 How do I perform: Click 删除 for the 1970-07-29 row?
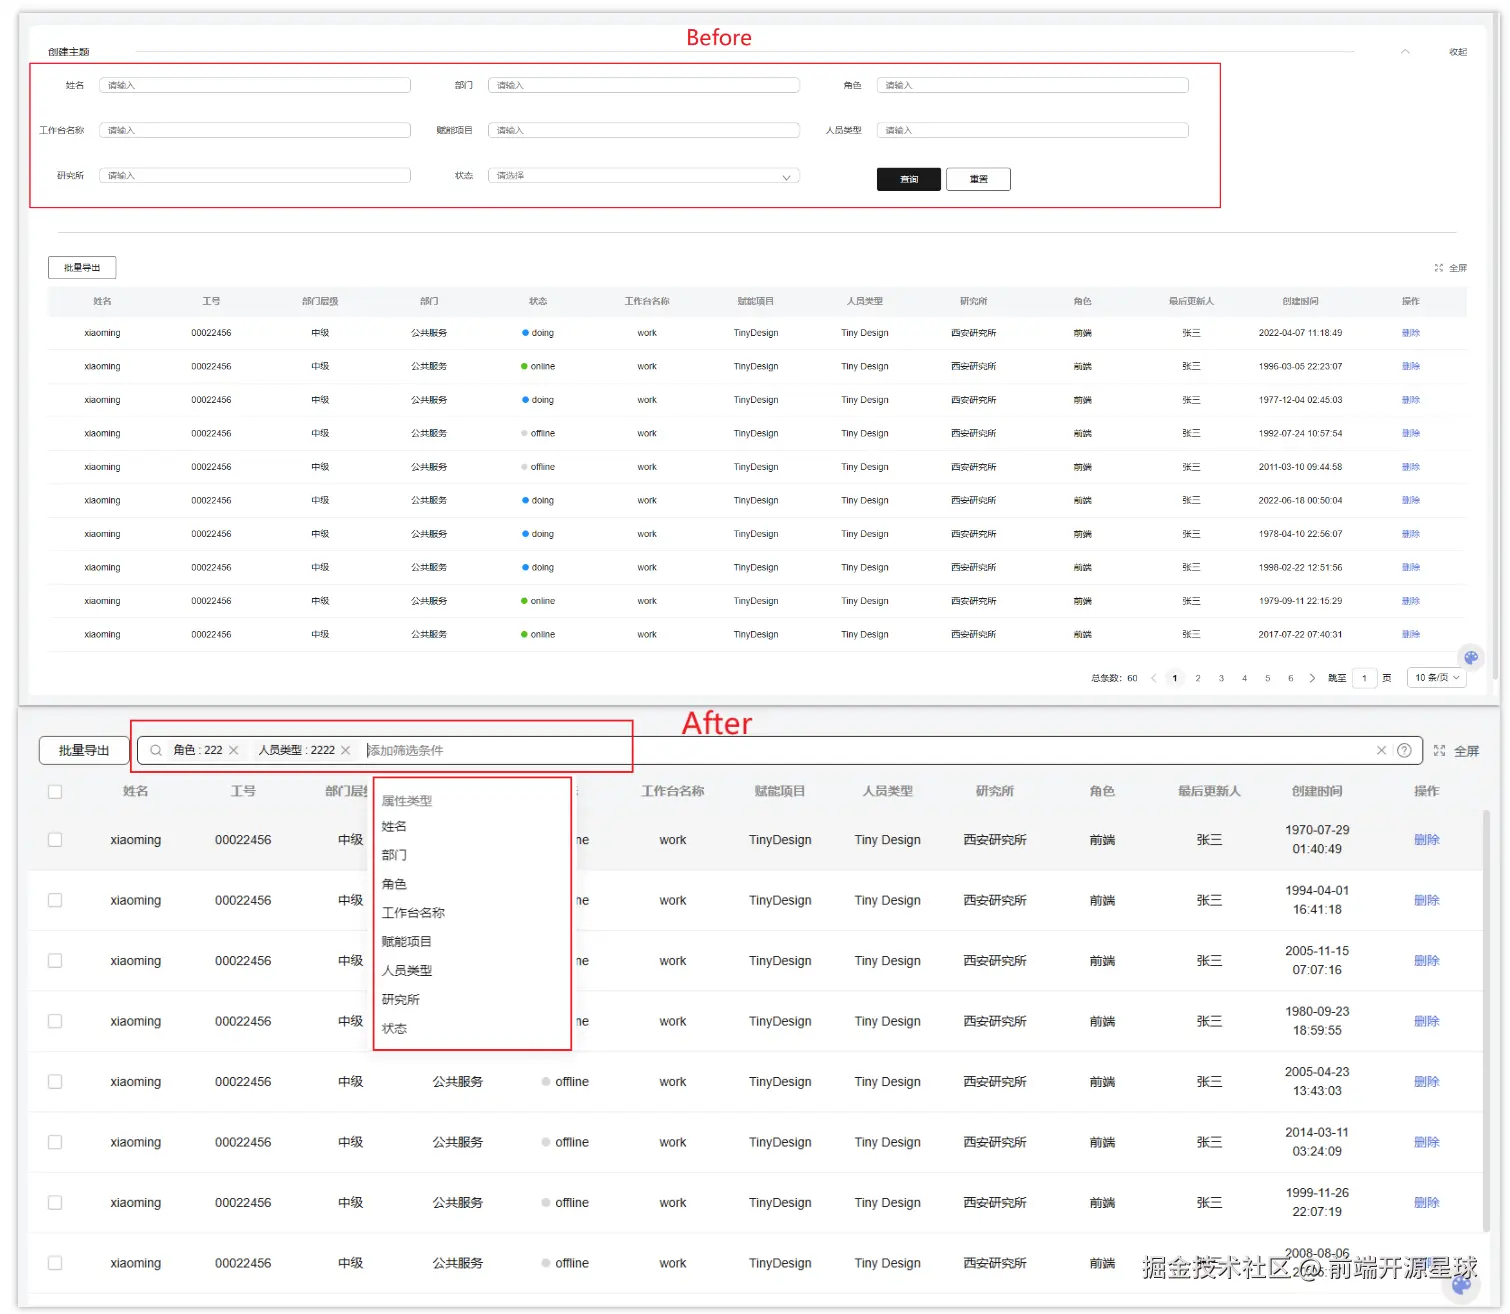1427,840
